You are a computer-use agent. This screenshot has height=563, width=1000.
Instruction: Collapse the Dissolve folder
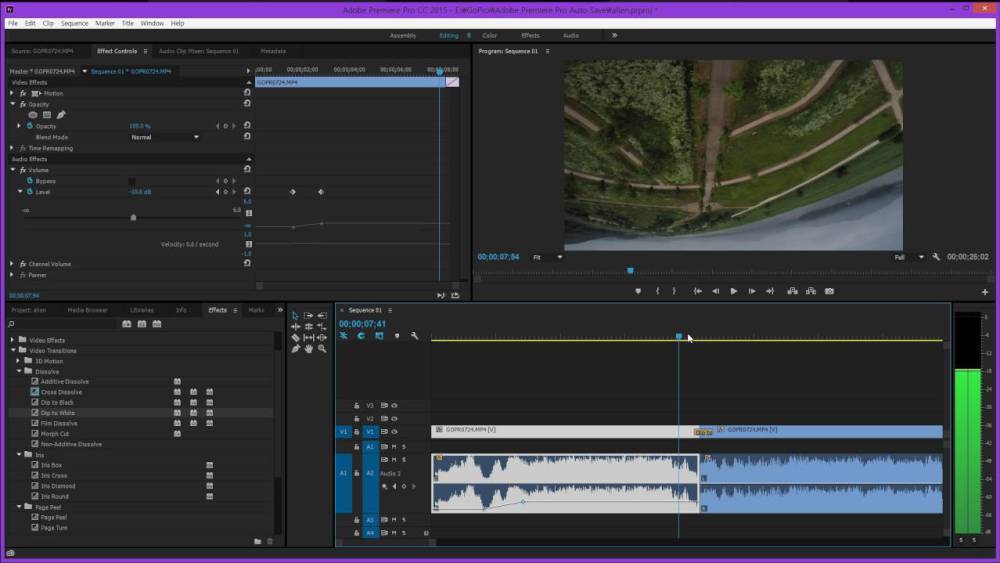(19, 371)
